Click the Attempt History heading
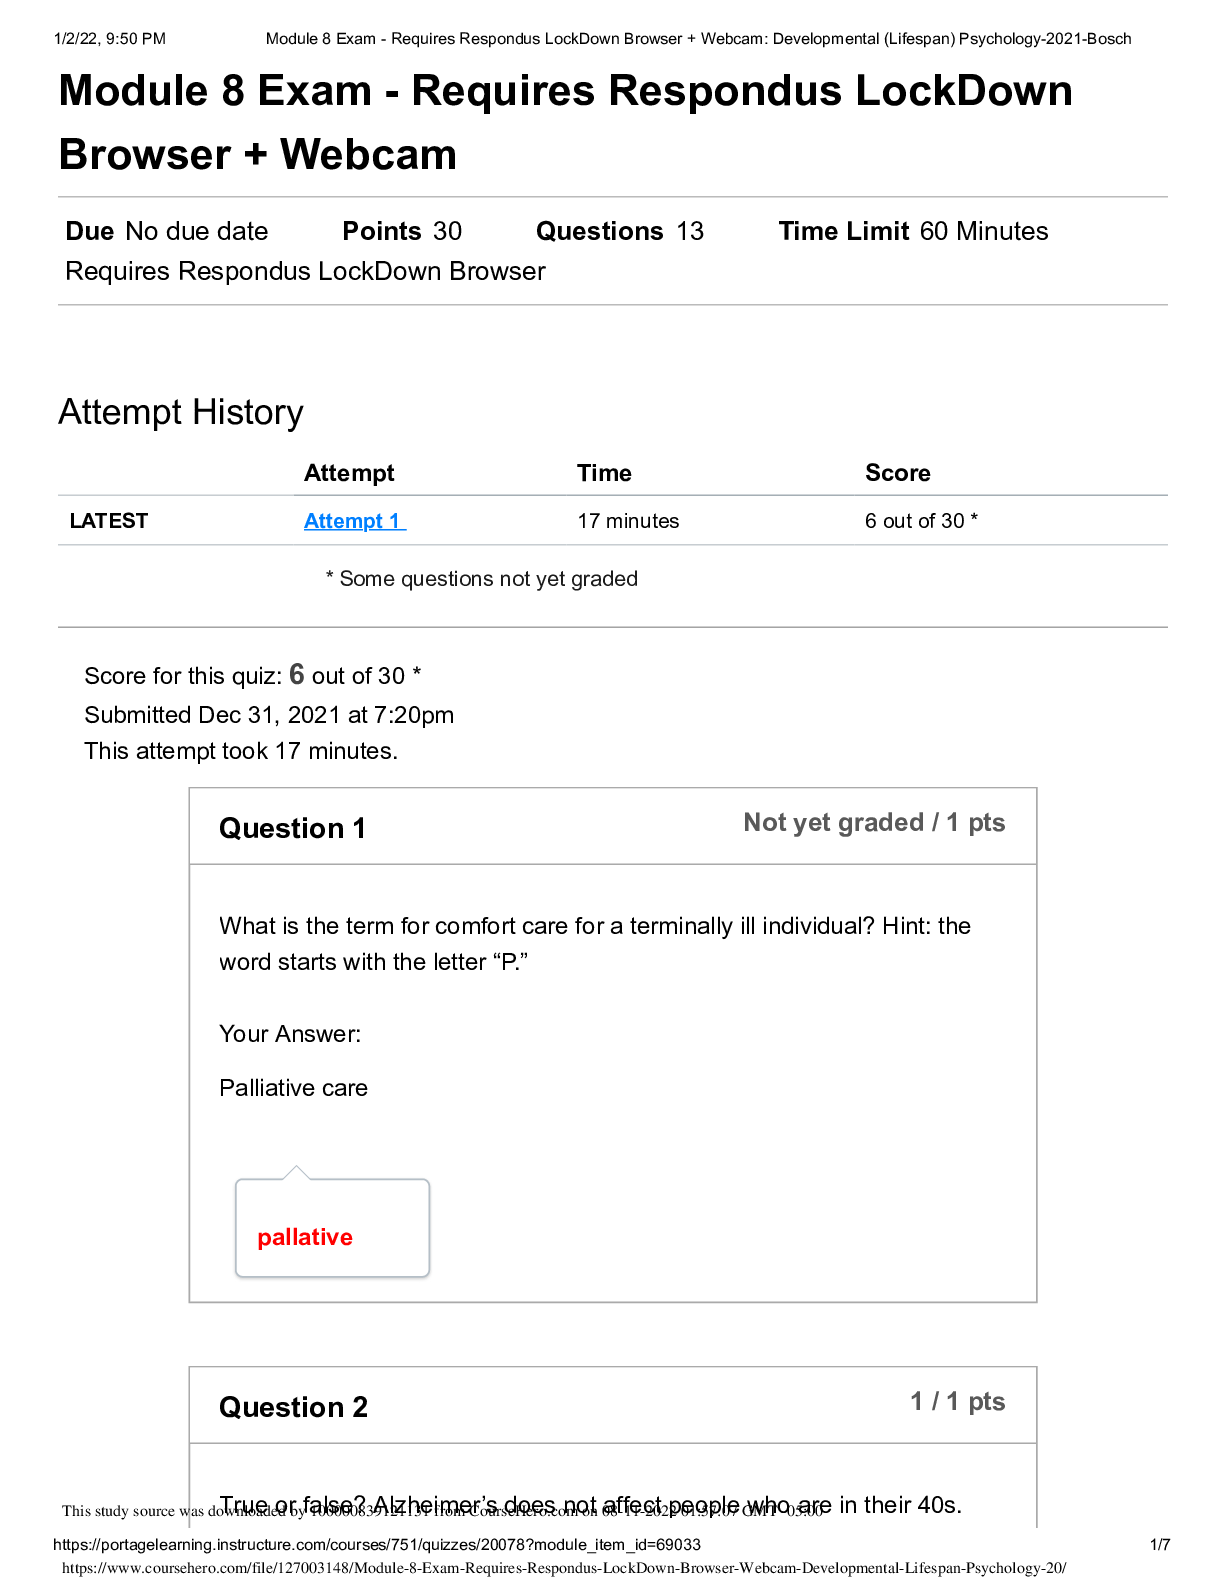This screenshot has width=1224, height=1584. pos(181,412)
